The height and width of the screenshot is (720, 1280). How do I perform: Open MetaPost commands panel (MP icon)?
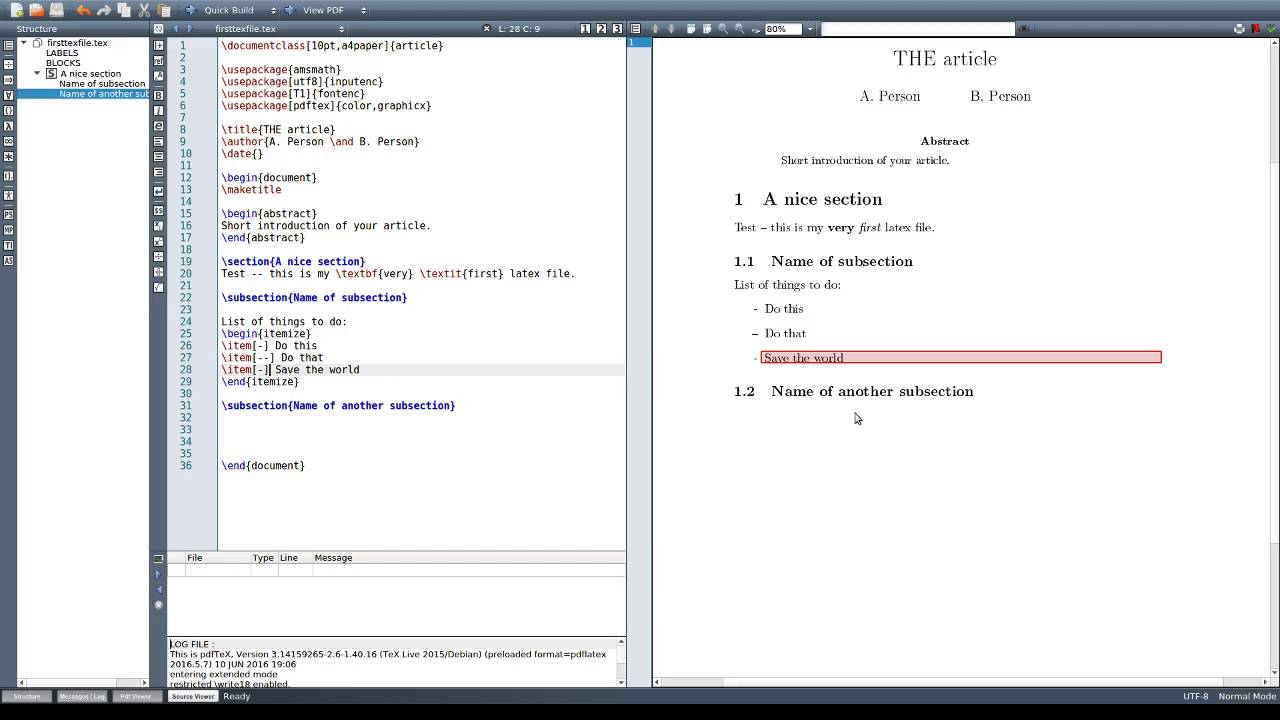[8, 230]
